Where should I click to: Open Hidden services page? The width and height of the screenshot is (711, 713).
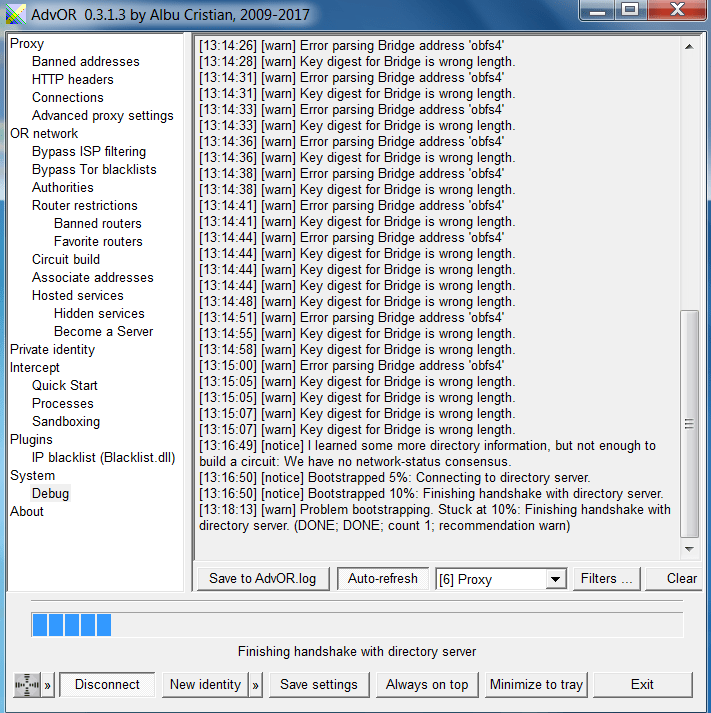pyautogui.click(x=99, y=313)
